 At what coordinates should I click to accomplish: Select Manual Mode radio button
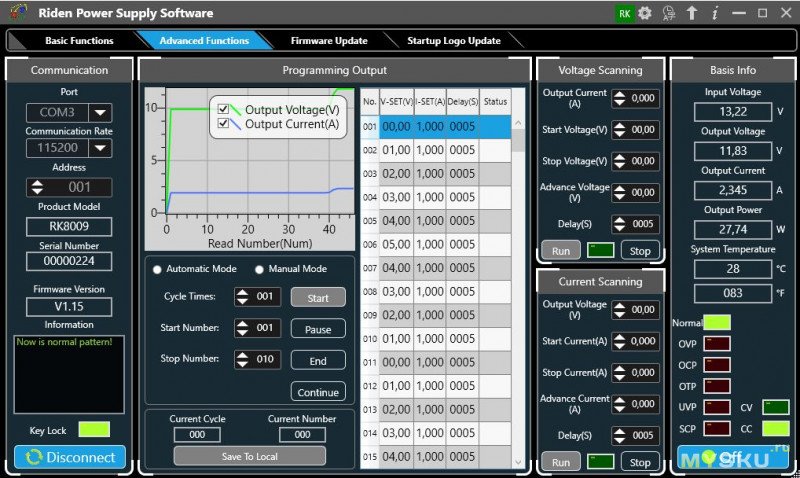click(259, 269)
